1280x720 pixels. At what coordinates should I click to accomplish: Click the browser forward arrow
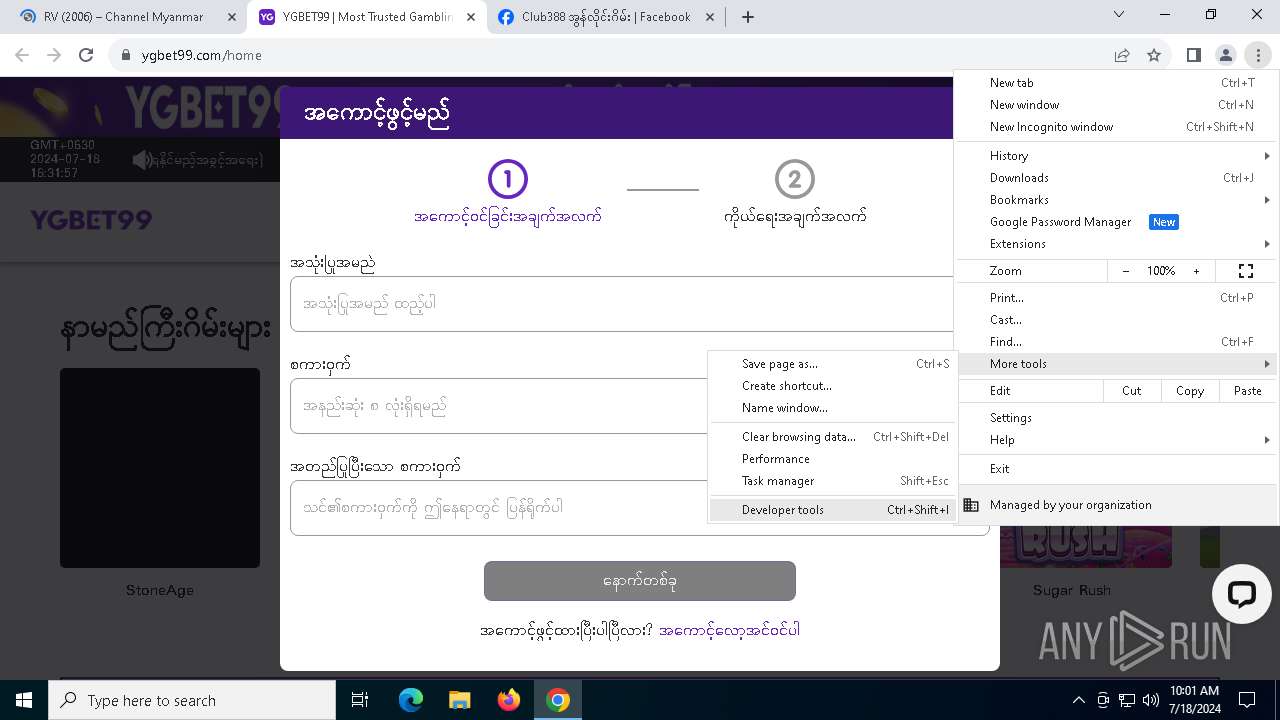[x=54, y=56]
